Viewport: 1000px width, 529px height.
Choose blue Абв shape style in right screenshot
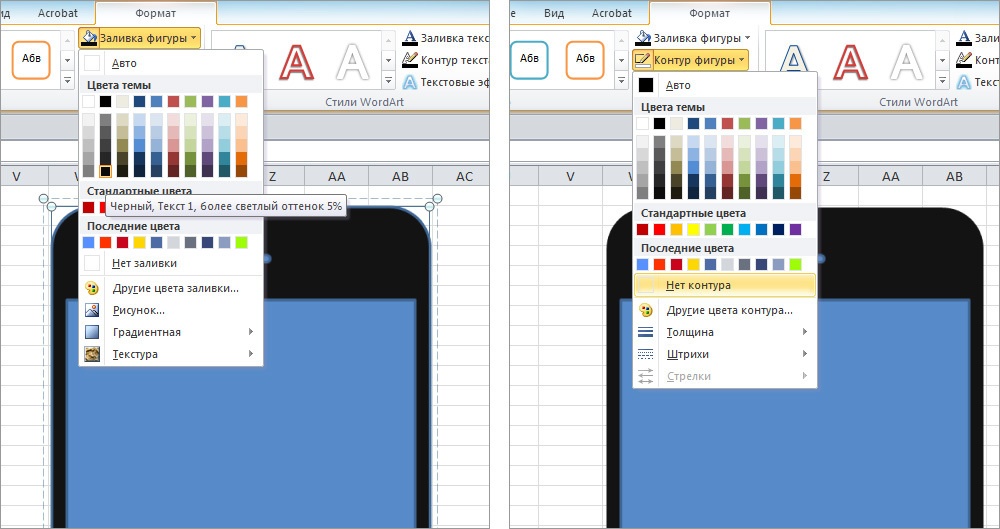click(529, 60)
